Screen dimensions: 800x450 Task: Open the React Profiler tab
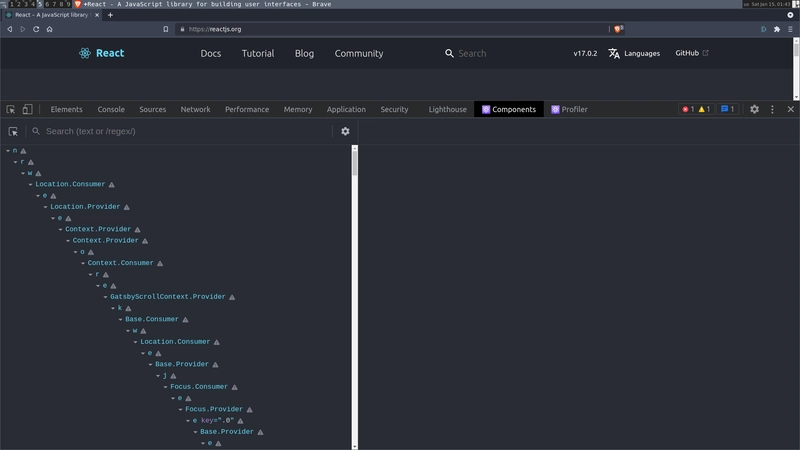point(569,109)
